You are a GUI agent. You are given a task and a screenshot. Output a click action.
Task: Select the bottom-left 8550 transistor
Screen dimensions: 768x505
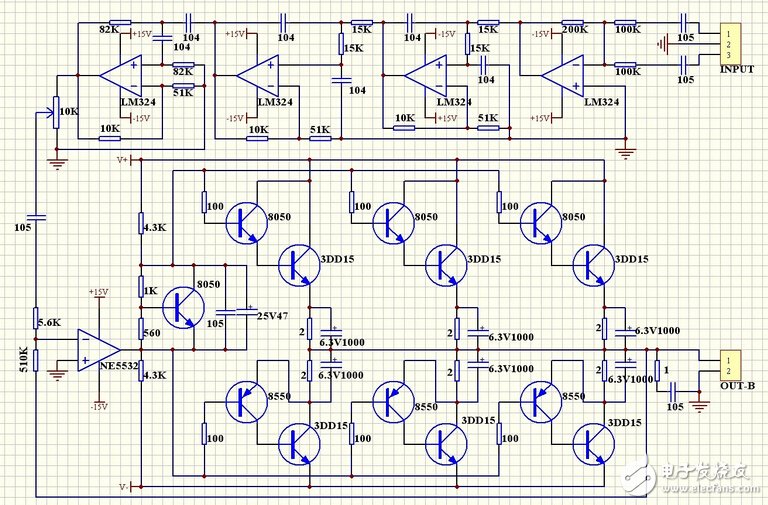click(244, 402)
